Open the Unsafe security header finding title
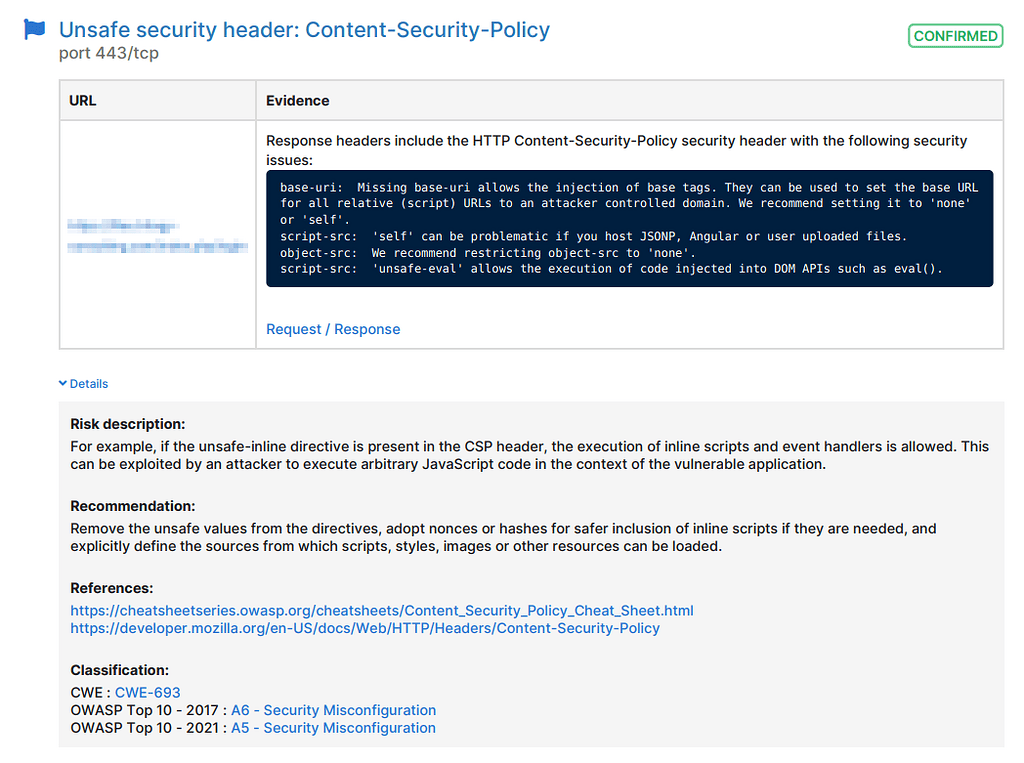This screenshot has width=1024, height=763. point(304,30)
